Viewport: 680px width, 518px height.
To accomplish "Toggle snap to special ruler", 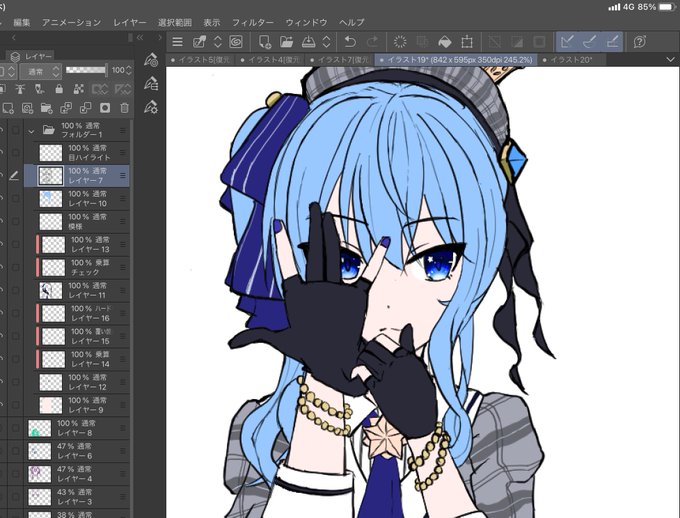I will click(x=589, y=42).
